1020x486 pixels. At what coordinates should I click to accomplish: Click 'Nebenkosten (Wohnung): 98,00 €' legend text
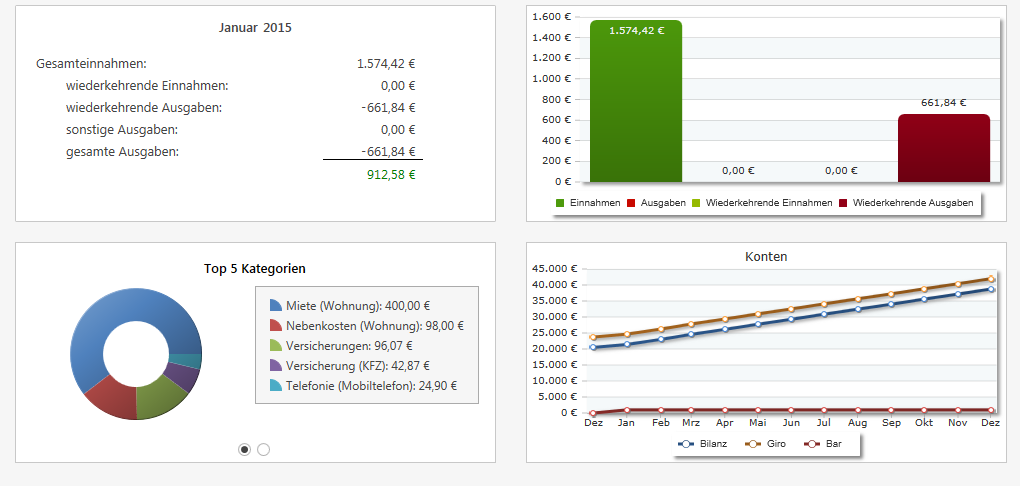pyautogui.click(x=375, y=325)
